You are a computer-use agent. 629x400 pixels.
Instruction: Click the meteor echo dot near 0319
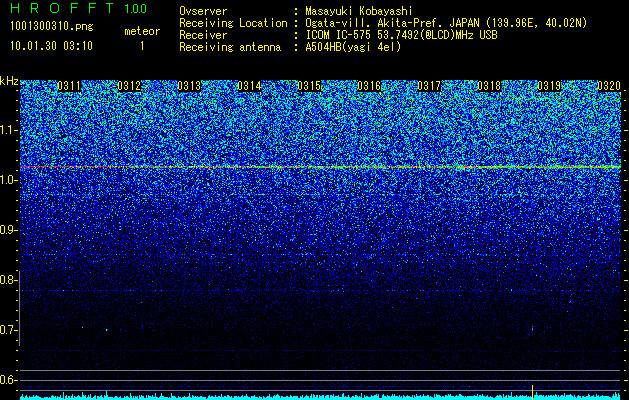click(x=532, y=329)
